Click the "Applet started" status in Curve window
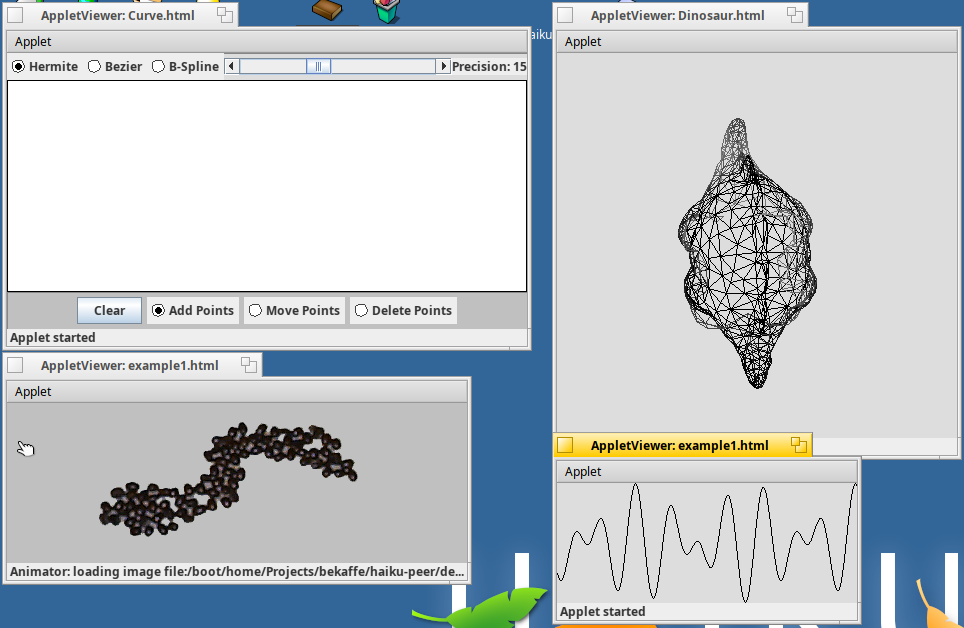Viewport: 964px width, 628px height. click(53, 338)
